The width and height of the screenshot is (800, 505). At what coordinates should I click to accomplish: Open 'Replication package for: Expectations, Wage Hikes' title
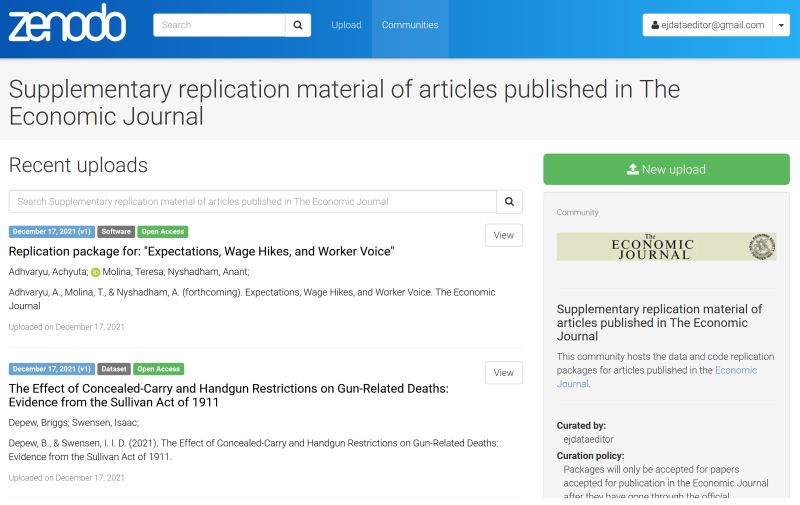[x=202, y=251]
